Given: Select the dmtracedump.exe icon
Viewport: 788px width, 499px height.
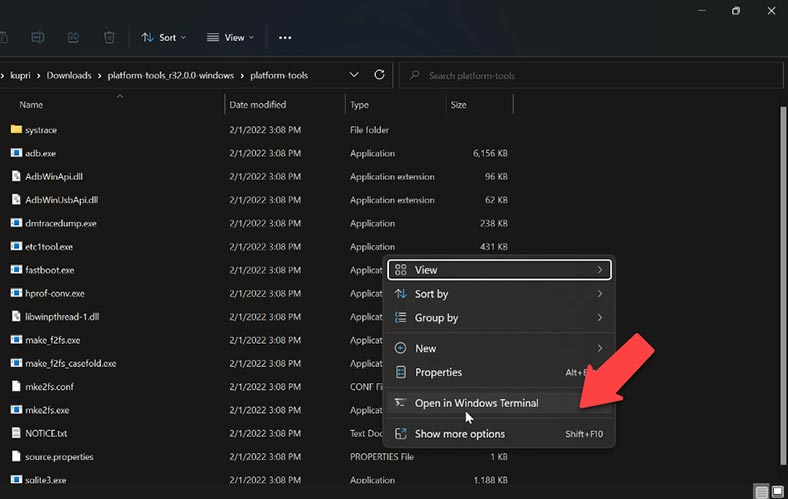Looking at the screenshot, I should coord(16,223).
